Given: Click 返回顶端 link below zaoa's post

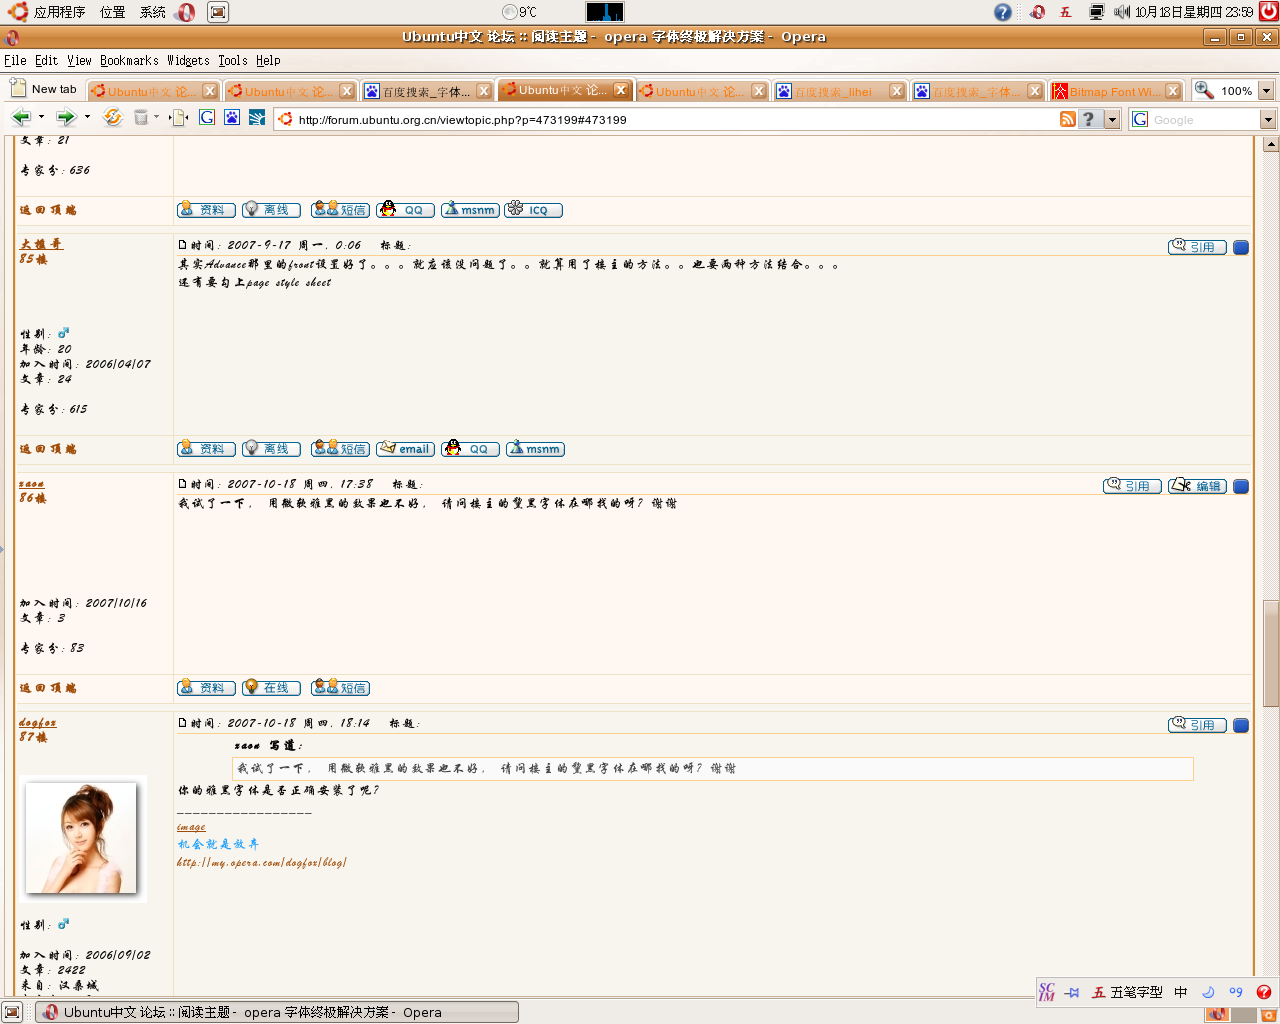Looking at the screenshot, I should 48,688.
